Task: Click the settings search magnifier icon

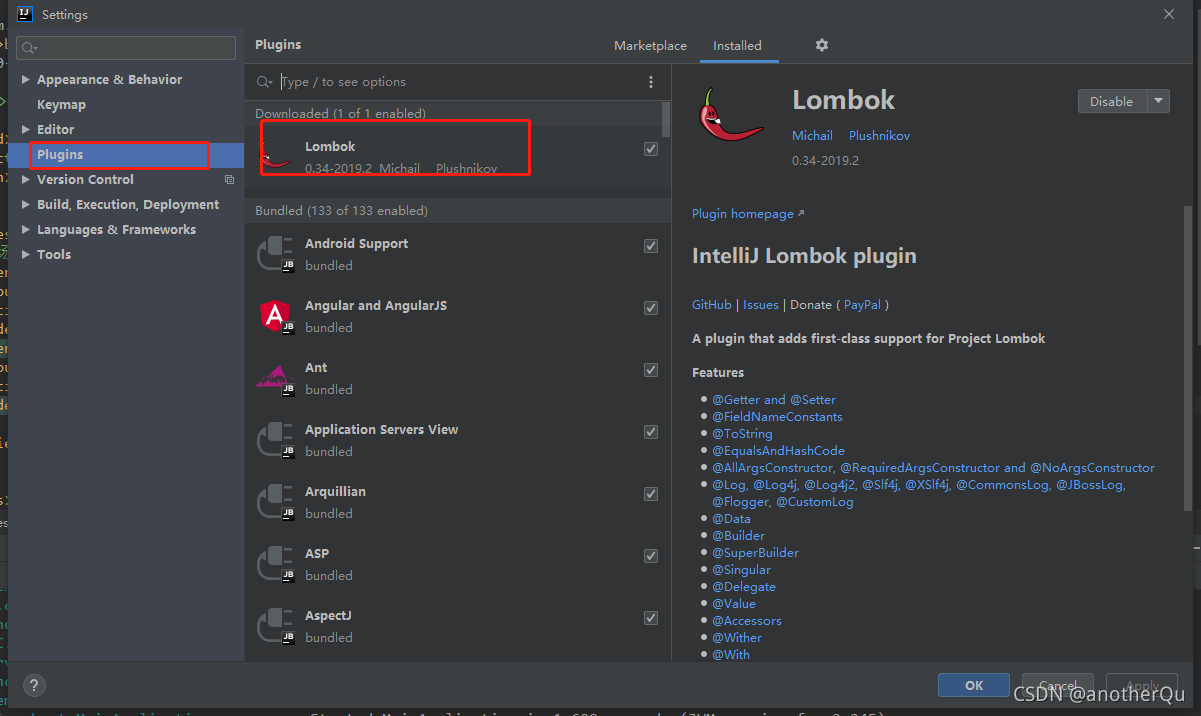Action: click(29, 48)
